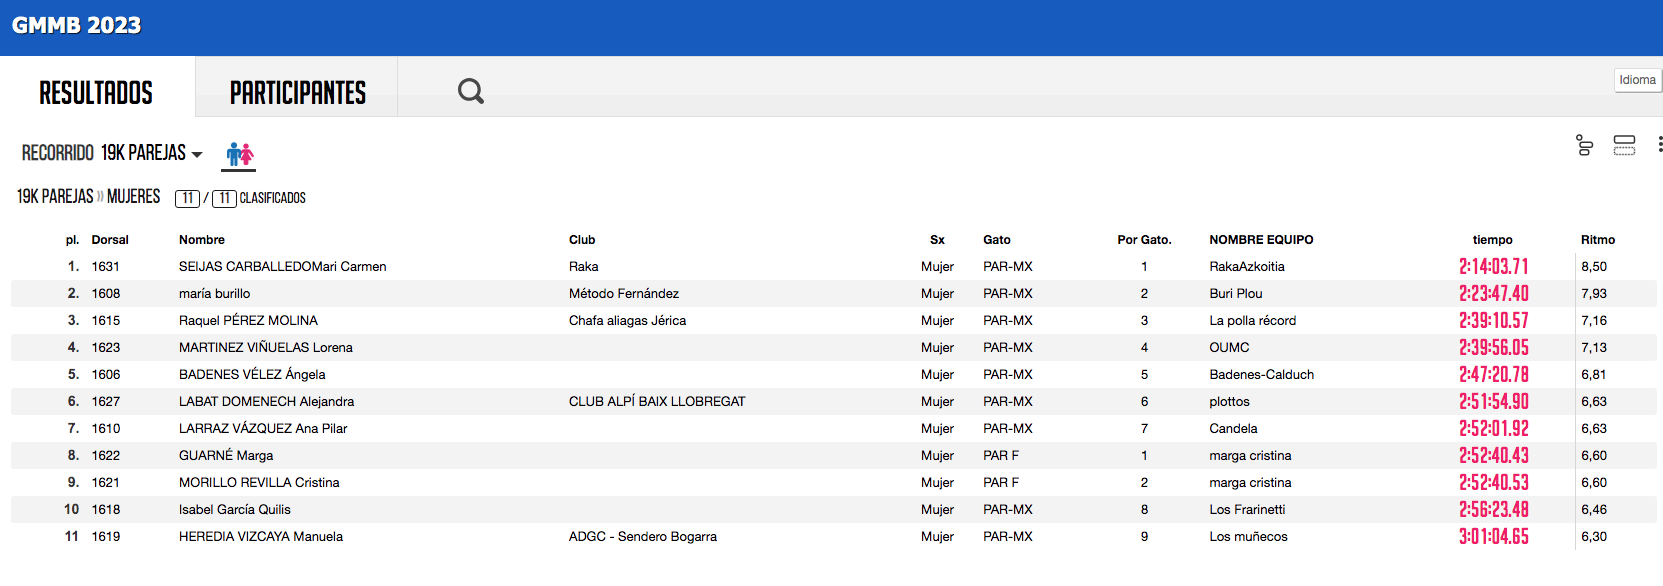1663x586 pixels.
Task: Click the finish time 2:14:03.71
Action: 1493,267
